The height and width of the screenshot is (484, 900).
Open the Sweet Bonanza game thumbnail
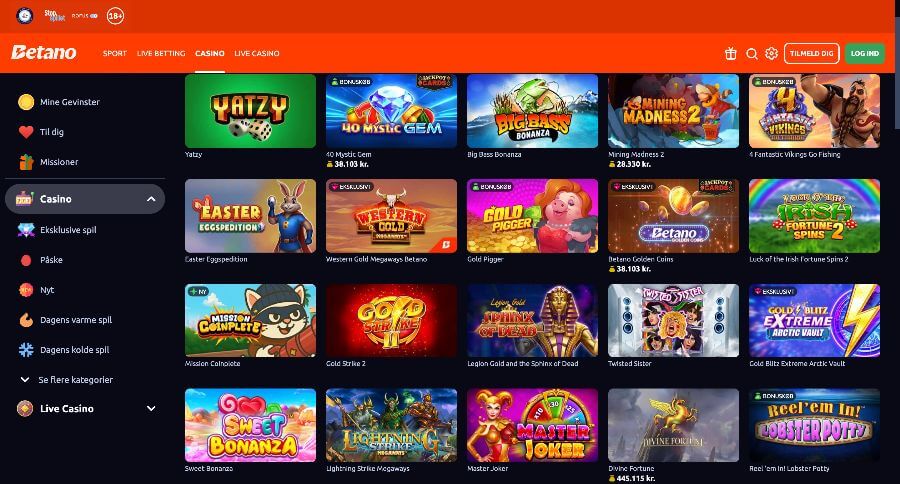[250, 425]
